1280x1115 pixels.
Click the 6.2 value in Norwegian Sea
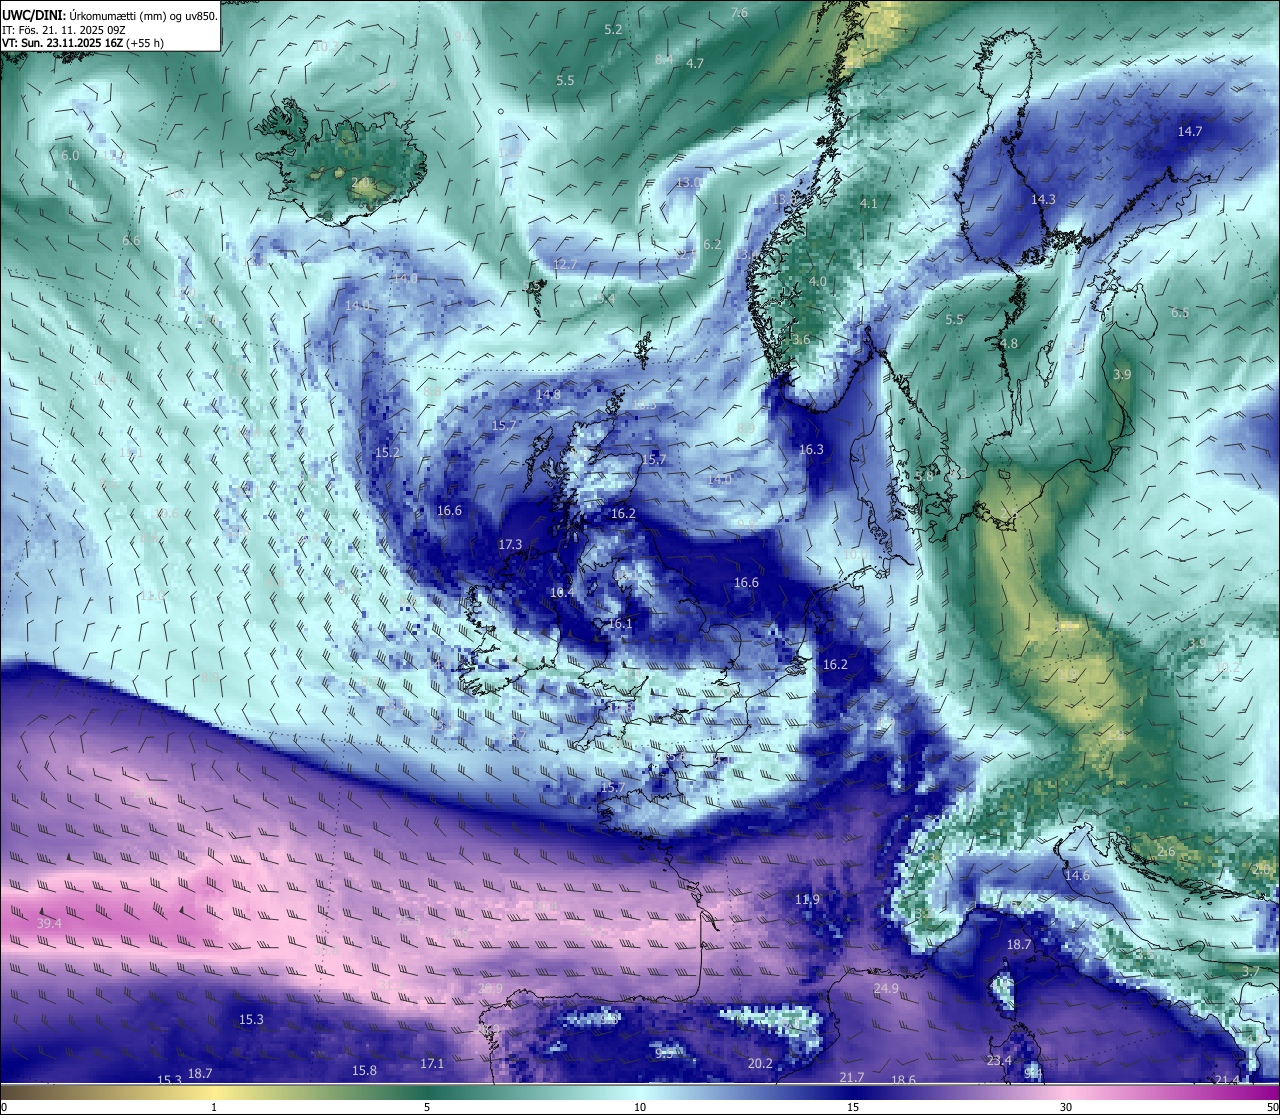712,244
